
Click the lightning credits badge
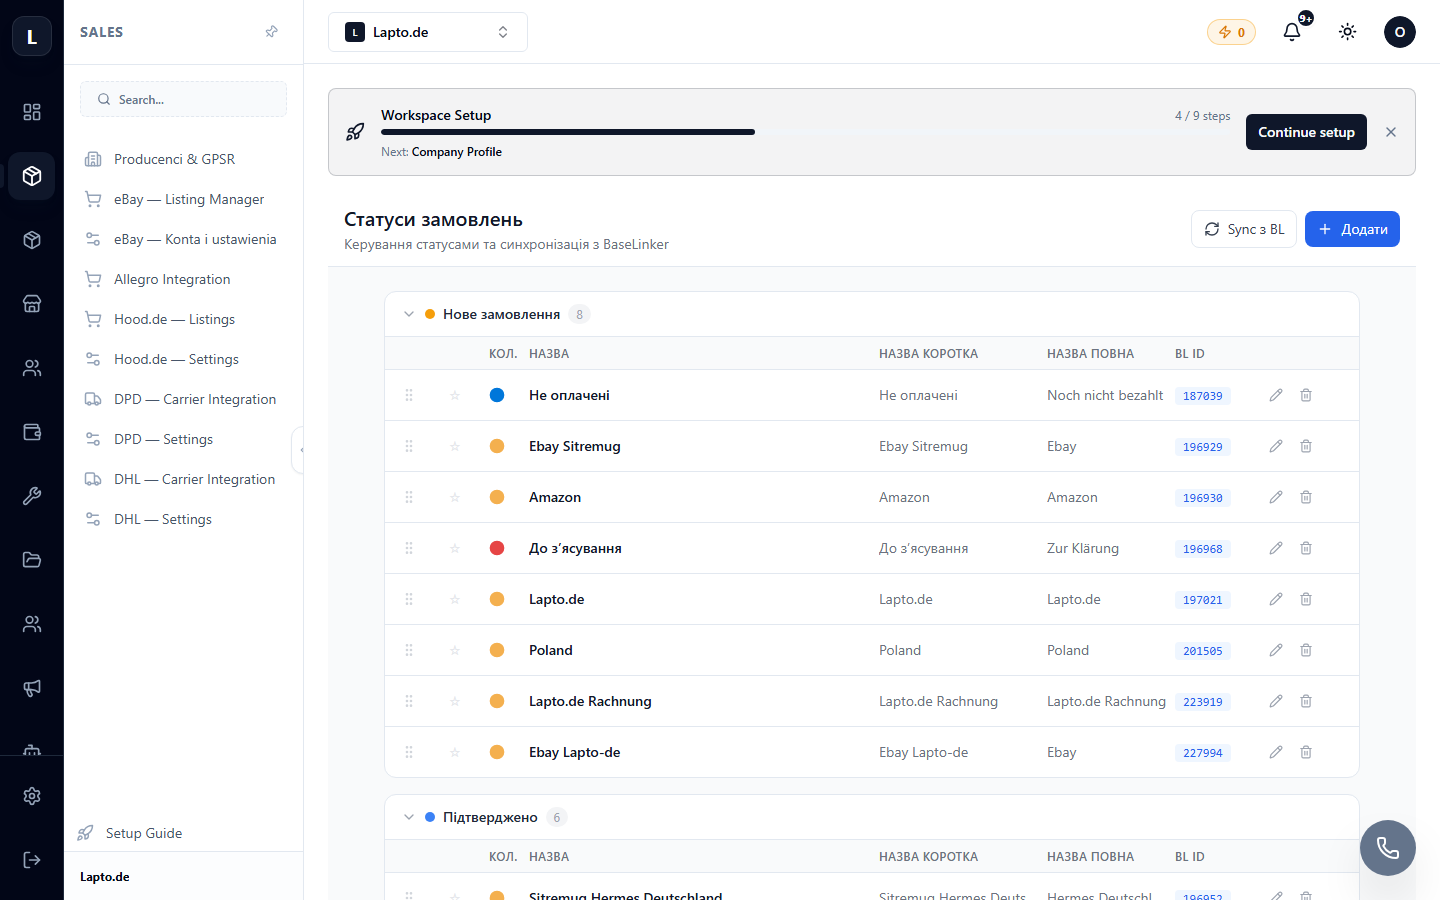(x=1231, y=32)
